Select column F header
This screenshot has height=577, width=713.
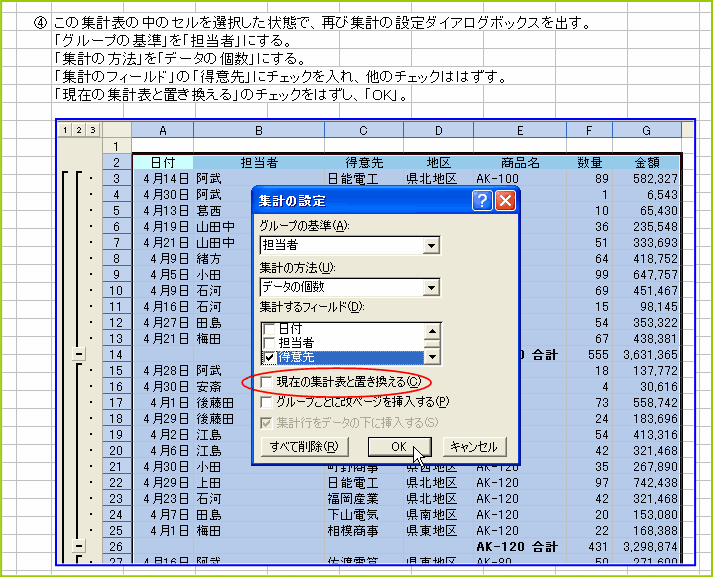click(589, 130)
